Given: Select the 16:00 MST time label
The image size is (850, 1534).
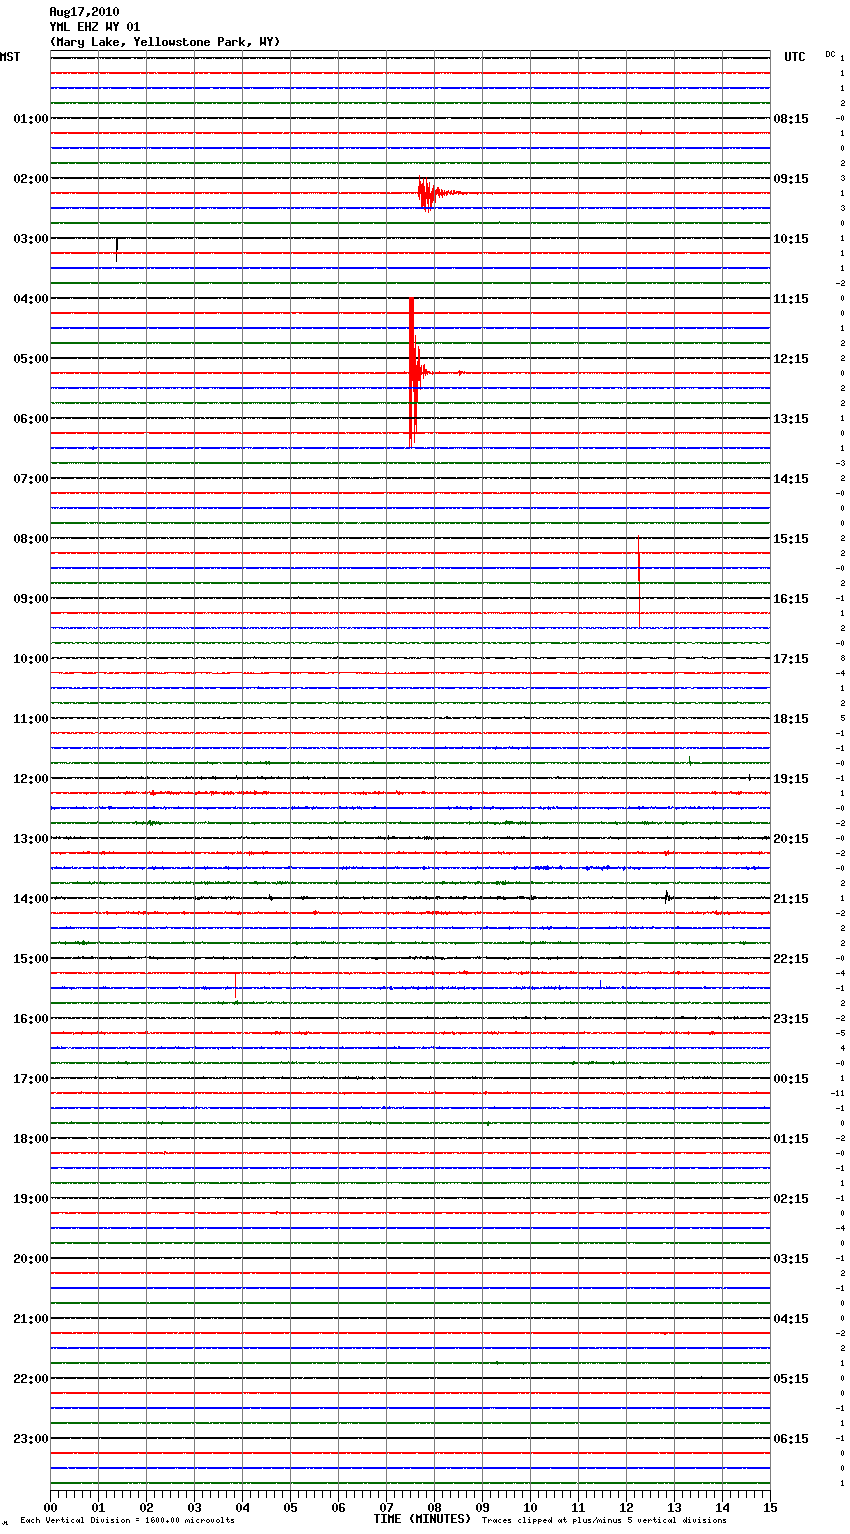Looking at the screenshot, I should (x=30, y=1019).
